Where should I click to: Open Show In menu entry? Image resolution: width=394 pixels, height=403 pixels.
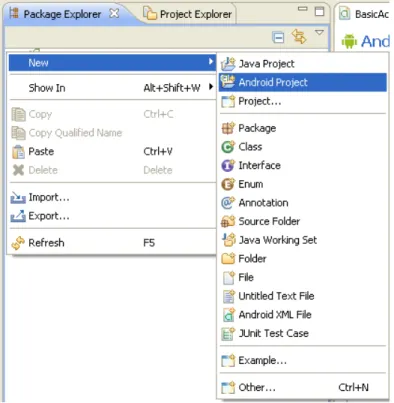[112, 88]
